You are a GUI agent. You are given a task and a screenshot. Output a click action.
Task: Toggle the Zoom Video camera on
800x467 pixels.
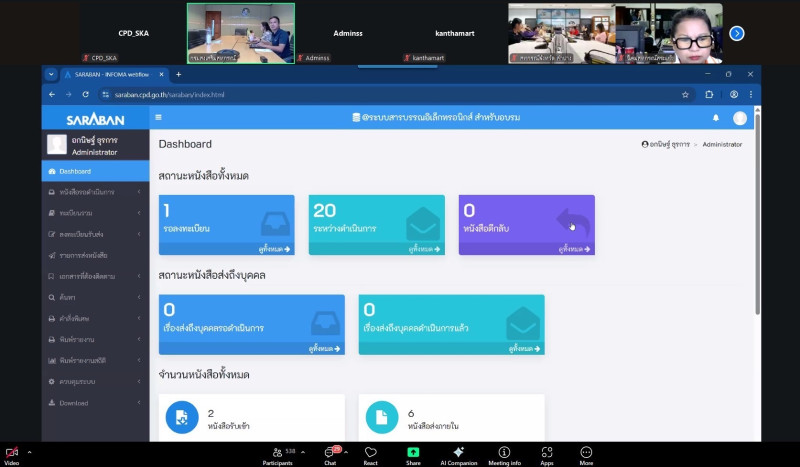click(12, 453)
